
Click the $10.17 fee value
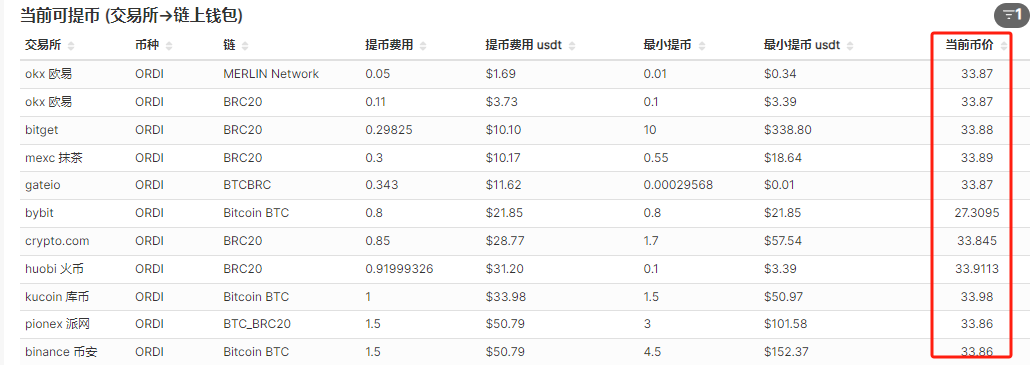click(x=503, y=158)
